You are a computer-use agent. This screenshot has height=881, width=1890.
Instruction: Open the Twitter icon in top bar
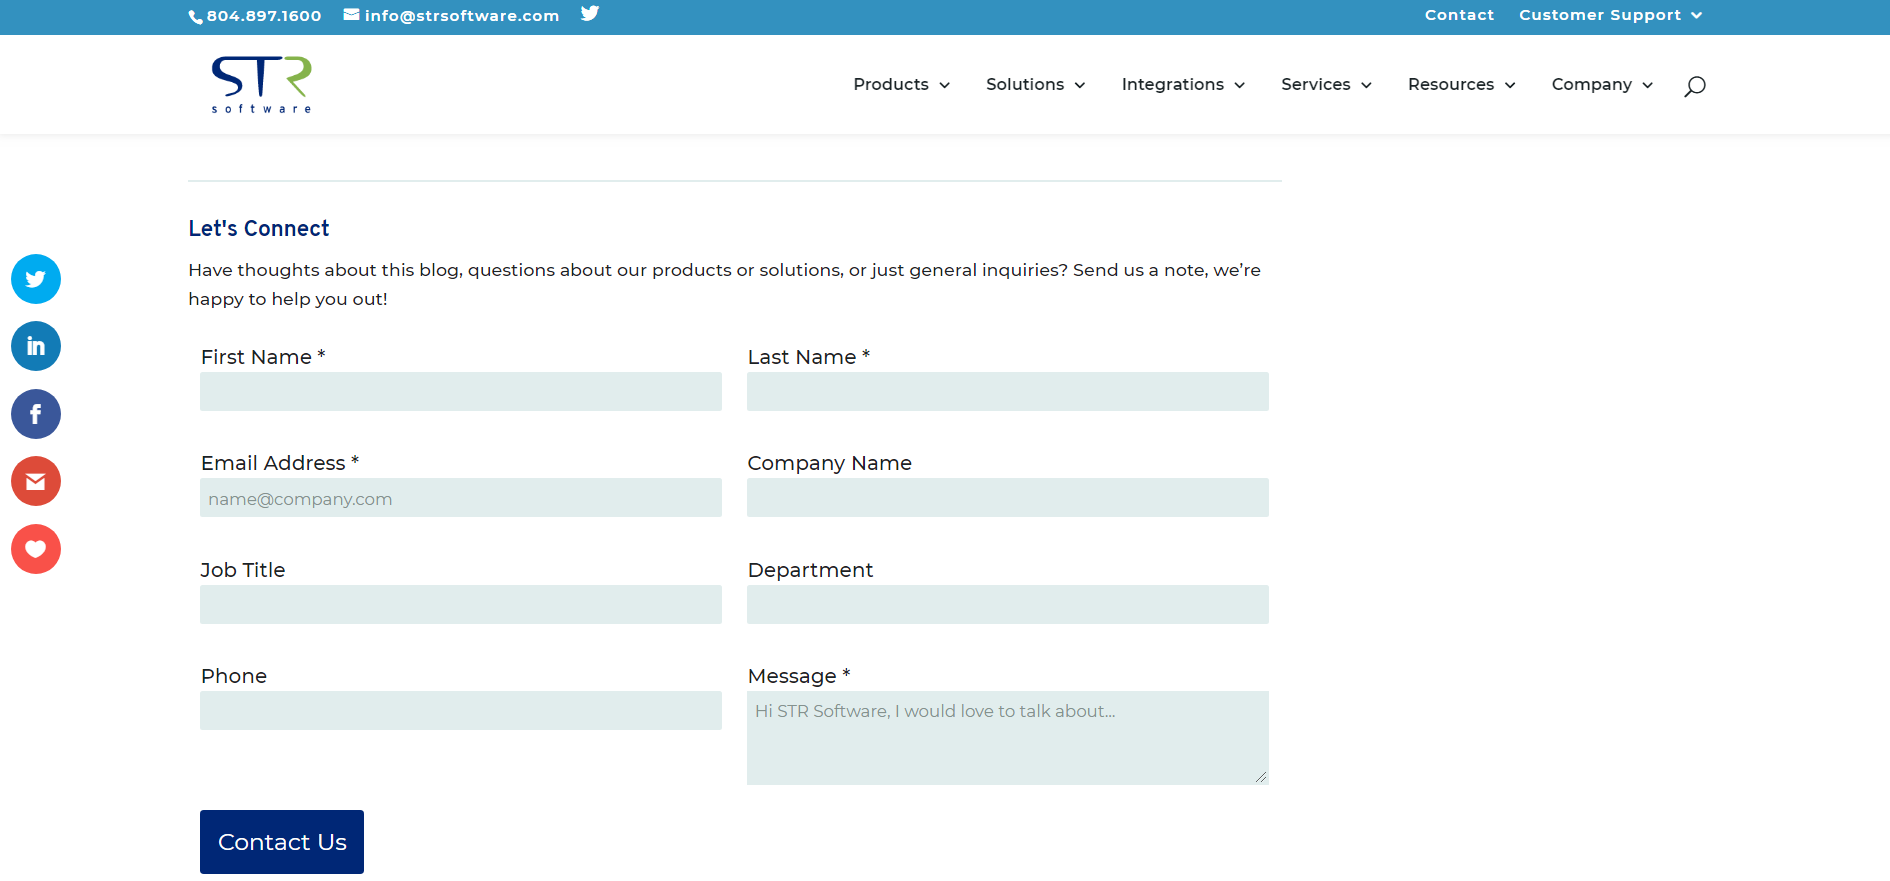[590, 14]
